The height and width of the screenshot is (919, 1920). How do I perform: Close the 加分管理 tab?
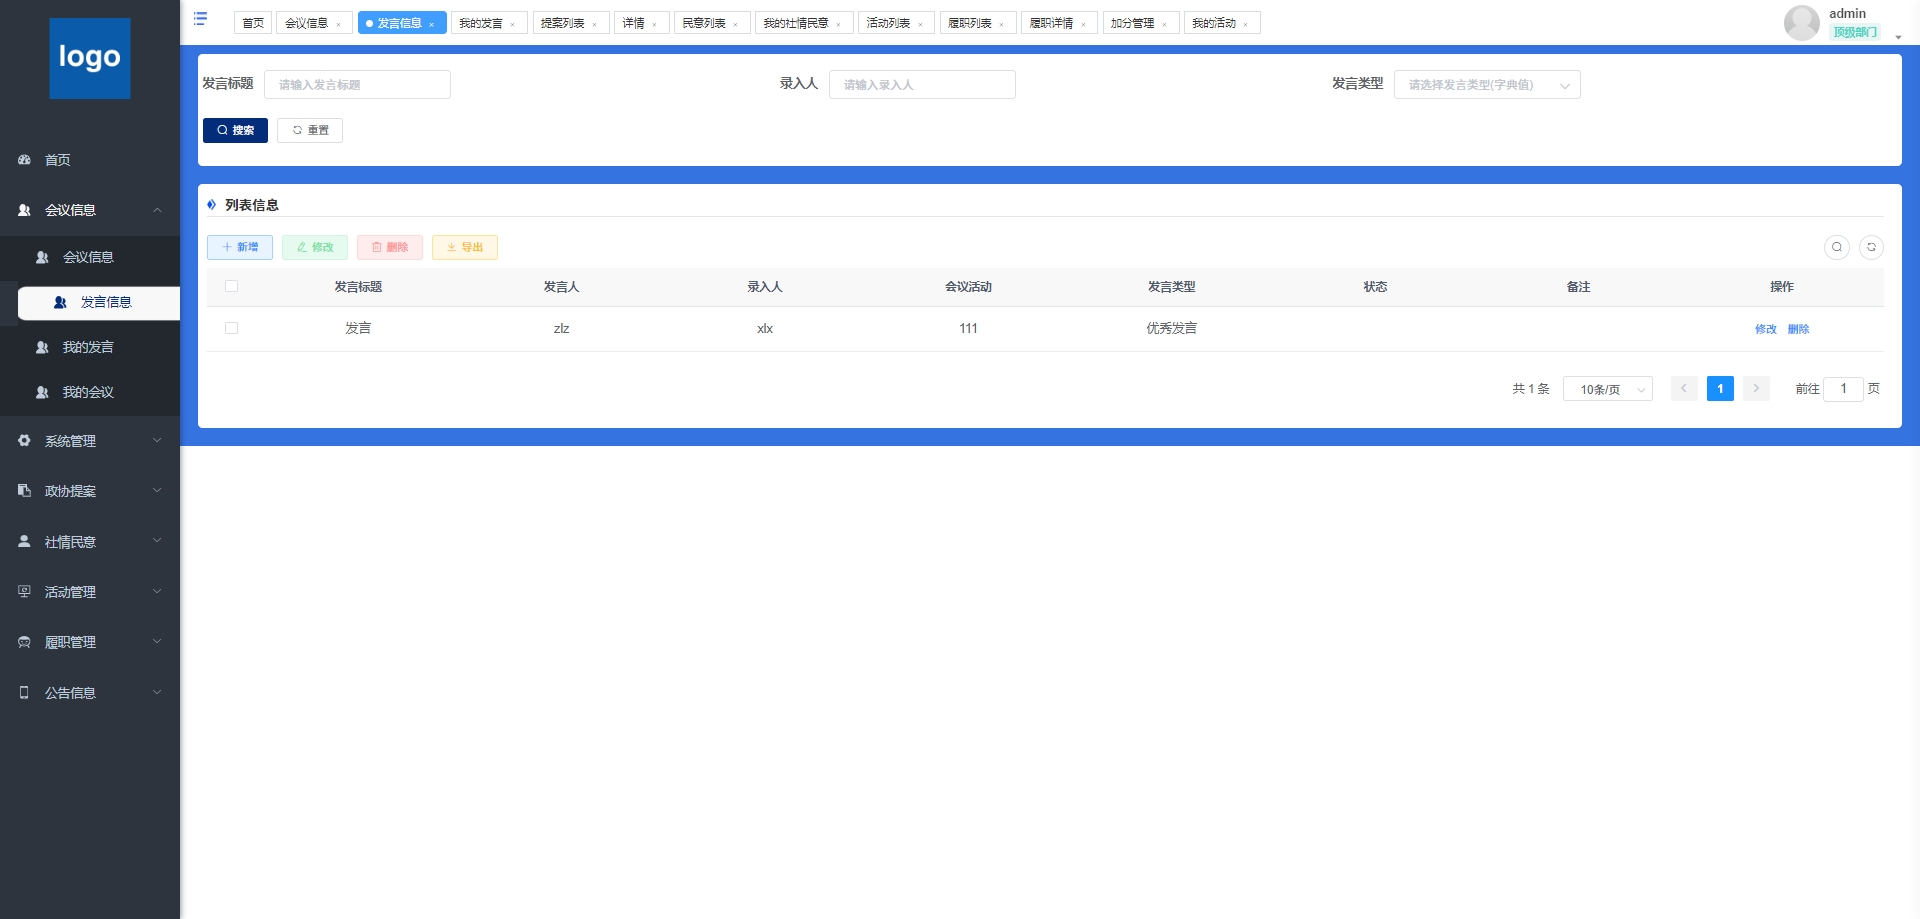tap(1165, 24)
